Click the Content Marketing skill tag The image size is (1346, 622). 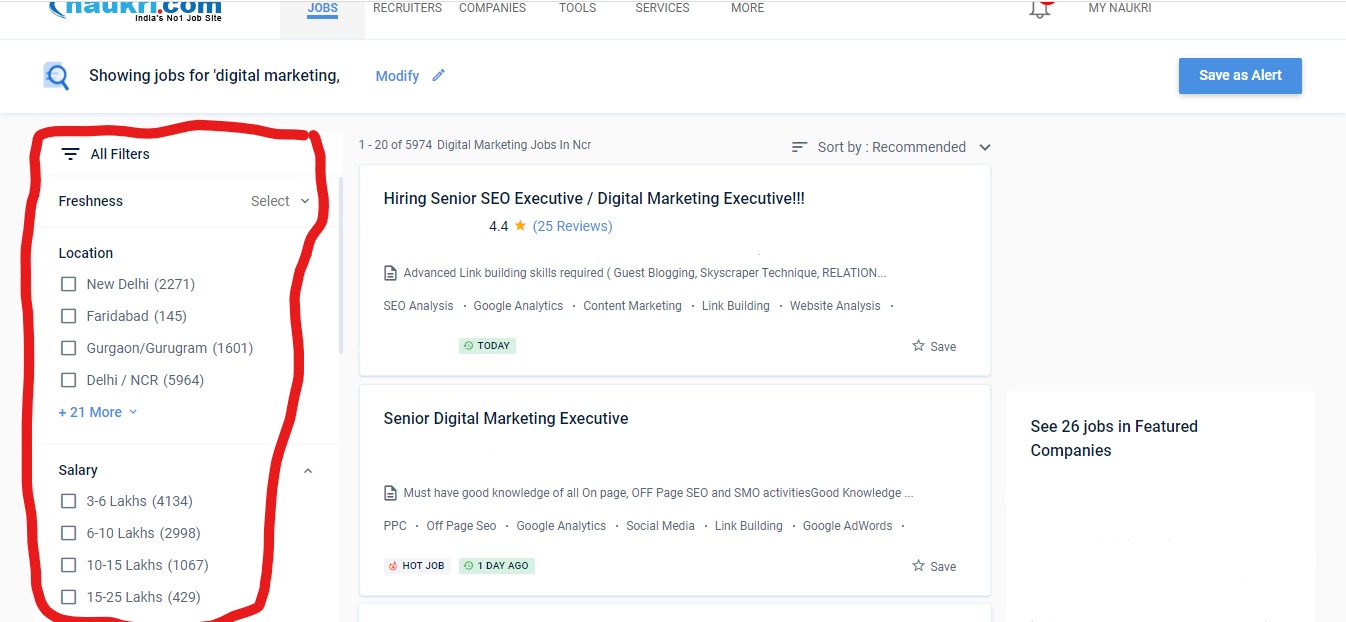coord(632,306)
